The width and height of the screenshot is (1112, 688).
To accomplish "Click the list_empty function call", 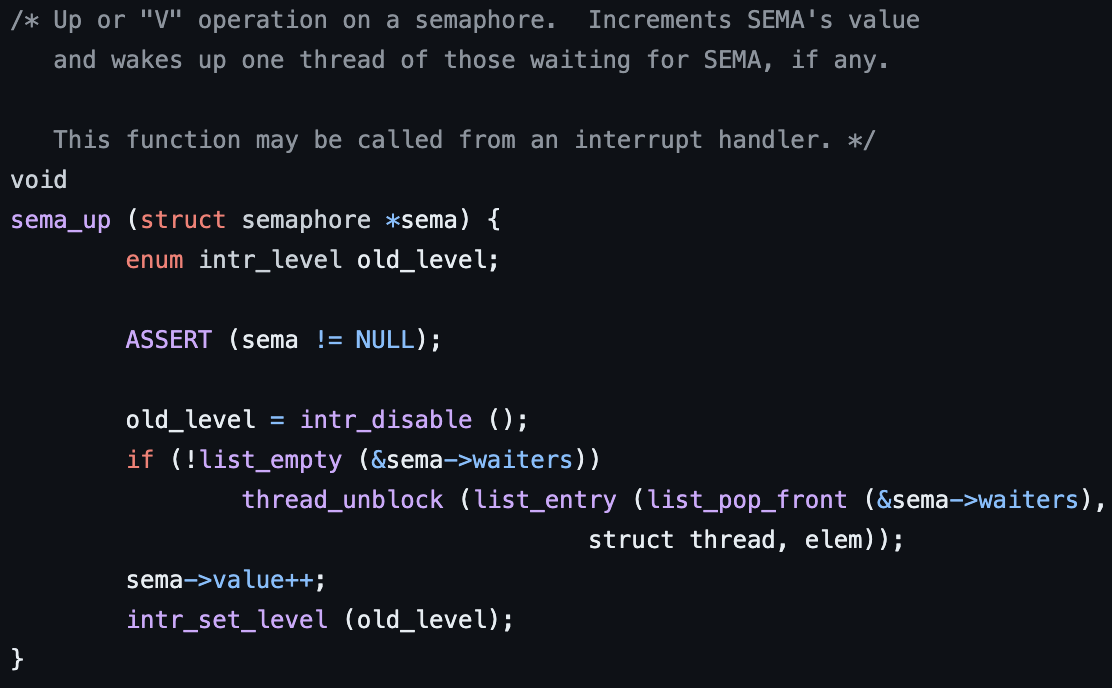I will coord(271,460).
